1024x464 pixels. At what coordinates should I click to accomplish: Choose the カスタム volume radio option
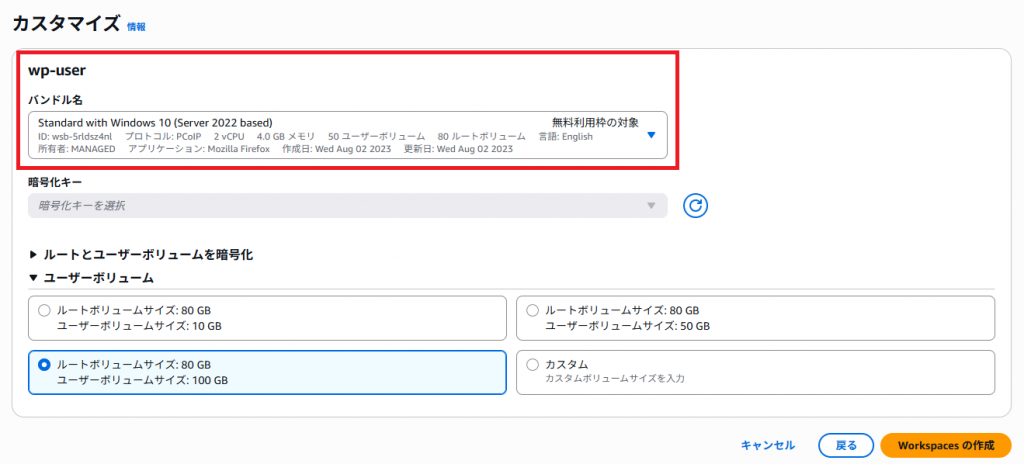[532, 365]
